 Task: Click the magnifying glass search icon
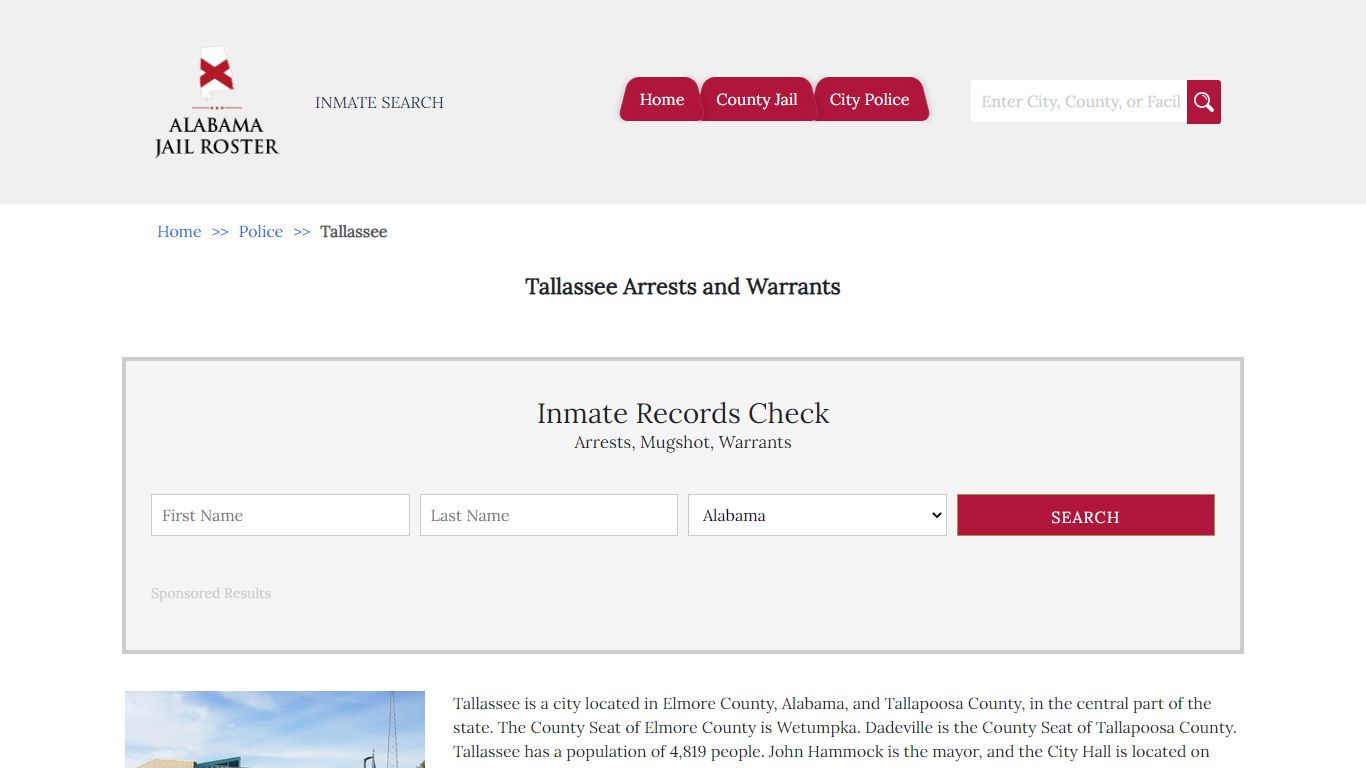click(x=1204, y=102)
